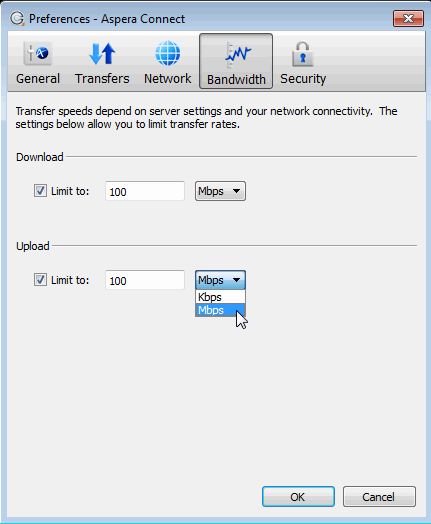The image size is (431, 524).
Task: Switch to the Security tab label
Action: (x=303, y=79)
